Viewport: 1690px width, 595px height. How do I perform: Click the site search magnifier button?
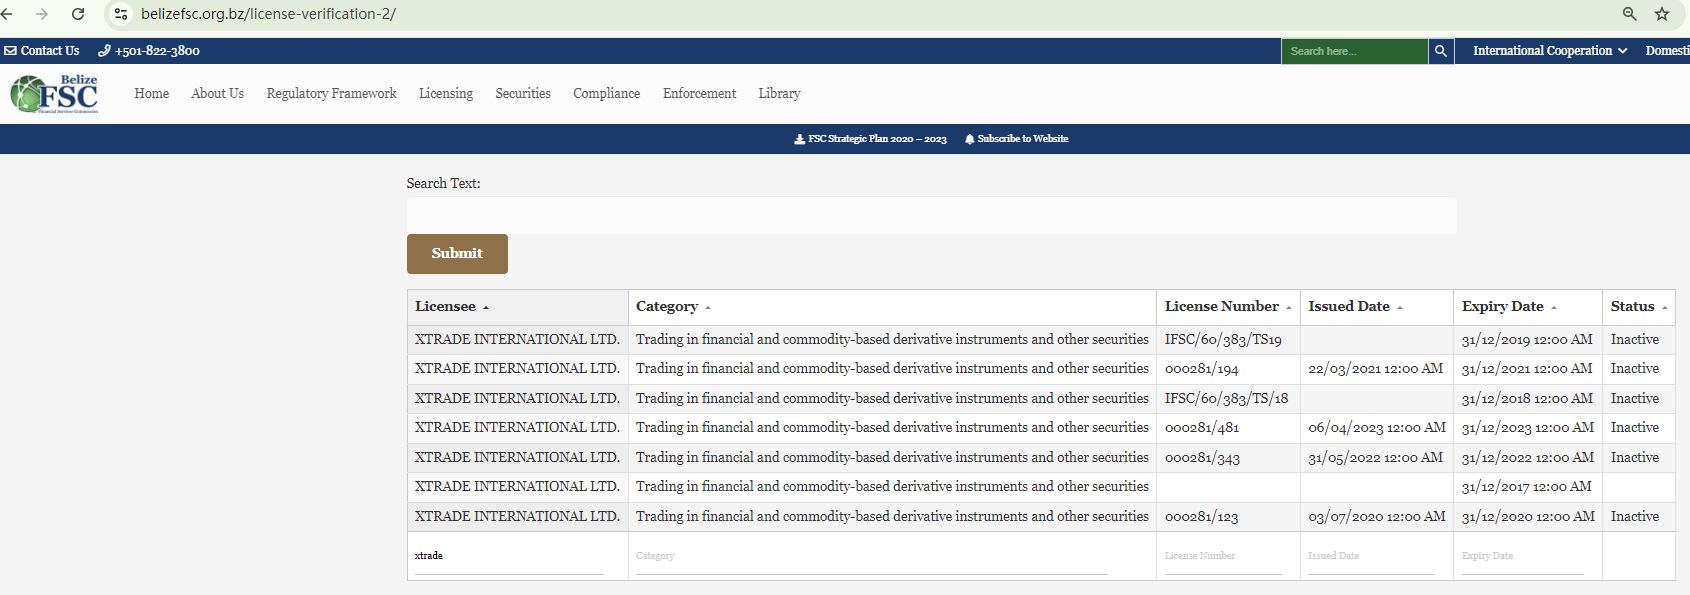(1441, 51)
